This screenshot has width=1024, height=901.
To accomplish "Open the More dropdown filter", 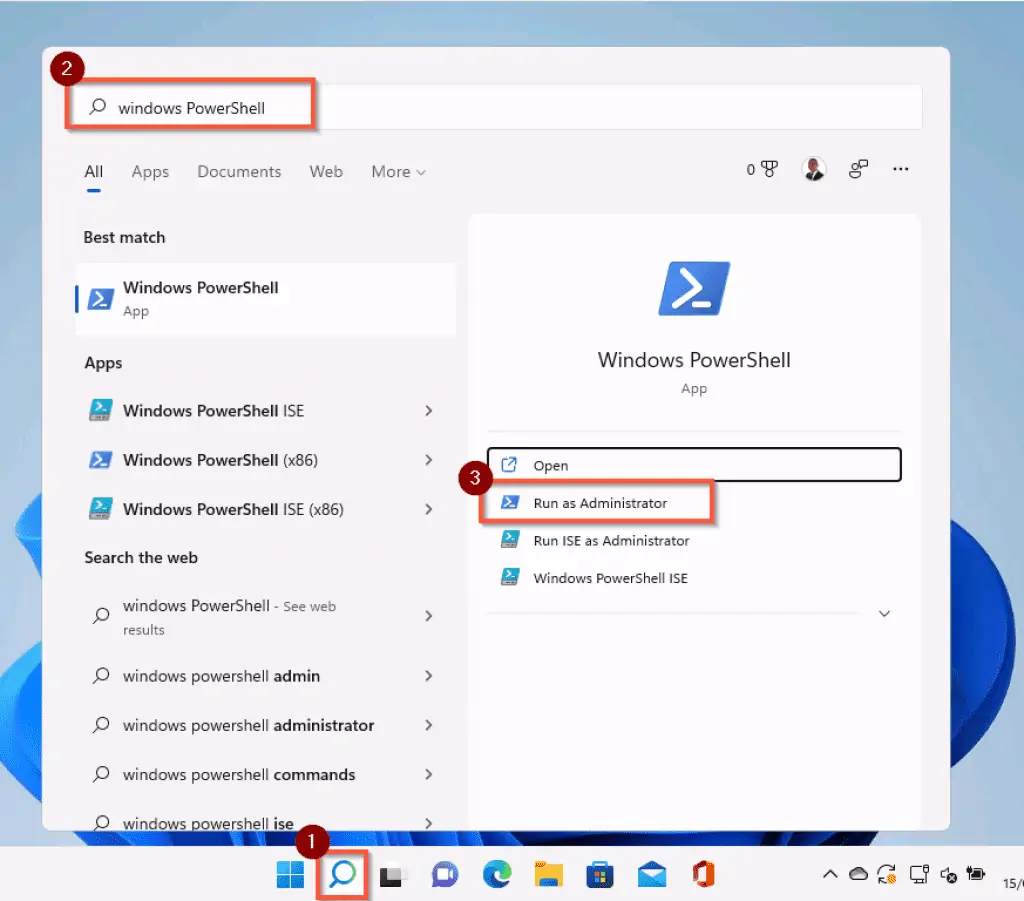I will tap(398, 172).
